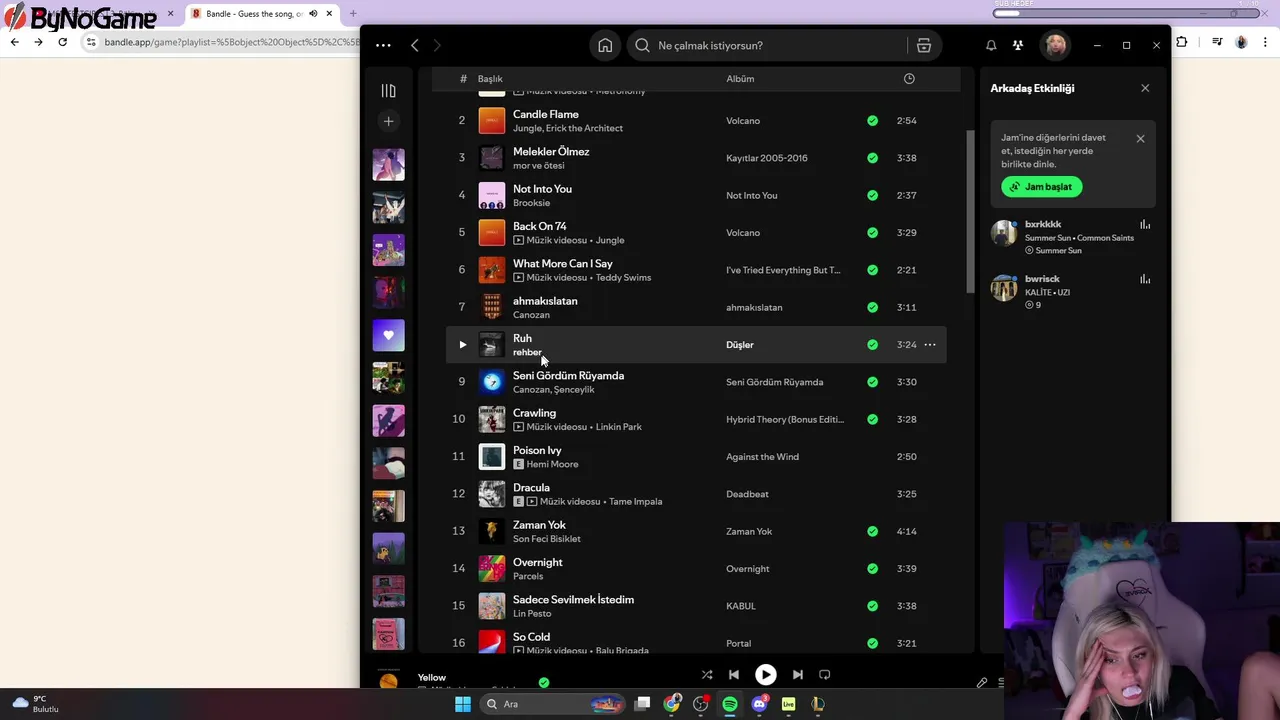The width and height of the screenshot is (1280, 720).
Task: Toggle the saved checkmark for Sadece Sevilmek İstedim
Action: click(873, 606)
